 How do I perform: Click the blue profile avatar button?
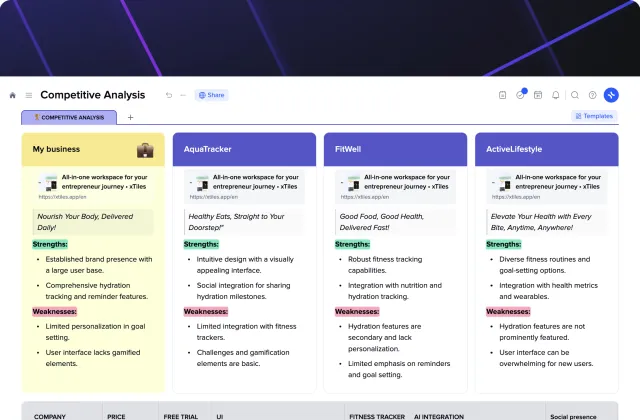coord(611,95)
